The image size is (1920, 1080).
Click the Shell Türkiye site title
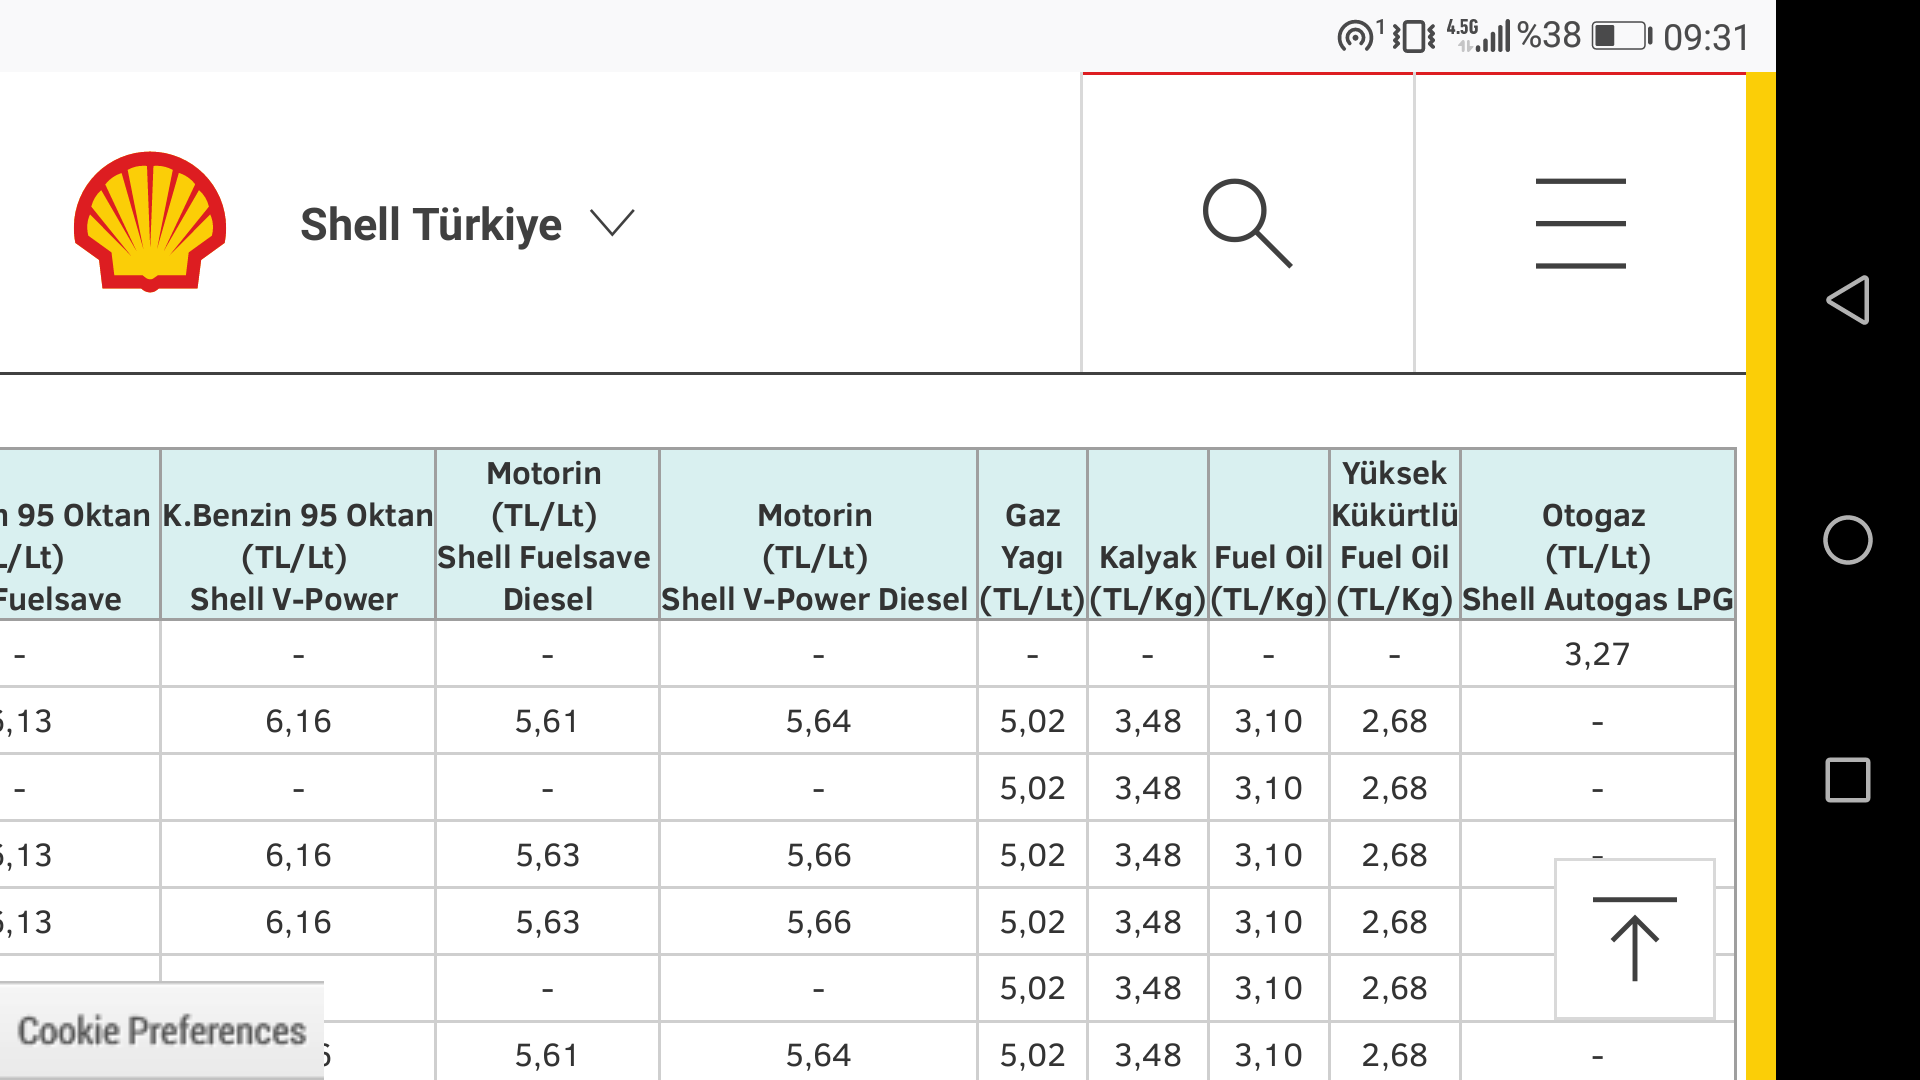[430, 224]
